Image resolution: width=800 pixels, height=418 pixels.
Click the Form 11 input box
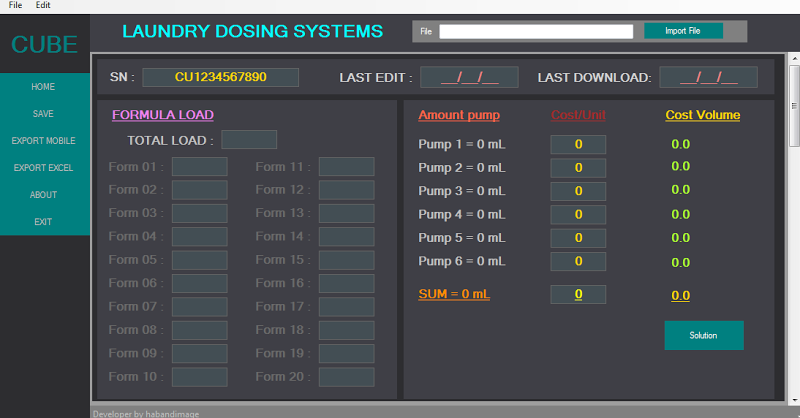pyautogui.click(x=346, y=167)
